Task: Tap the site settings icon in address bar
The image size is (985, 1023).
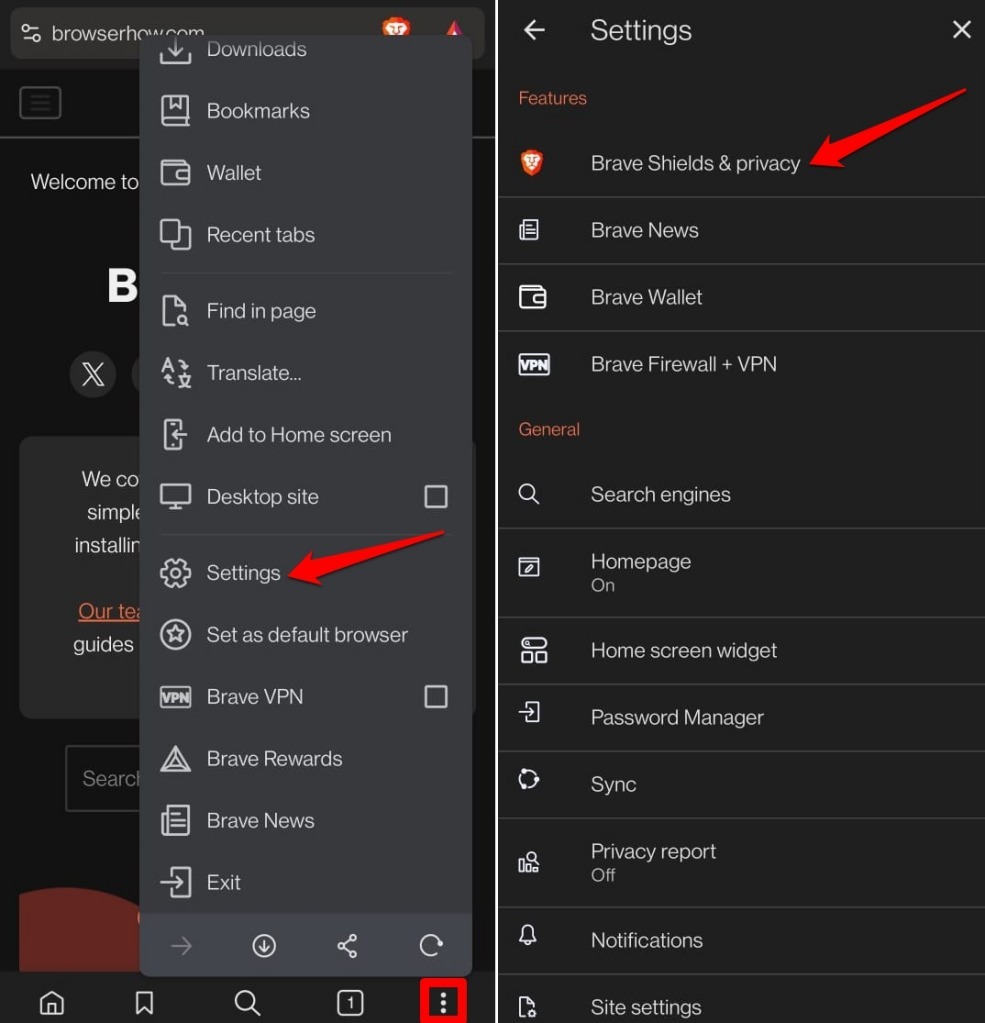Action: 31,33
